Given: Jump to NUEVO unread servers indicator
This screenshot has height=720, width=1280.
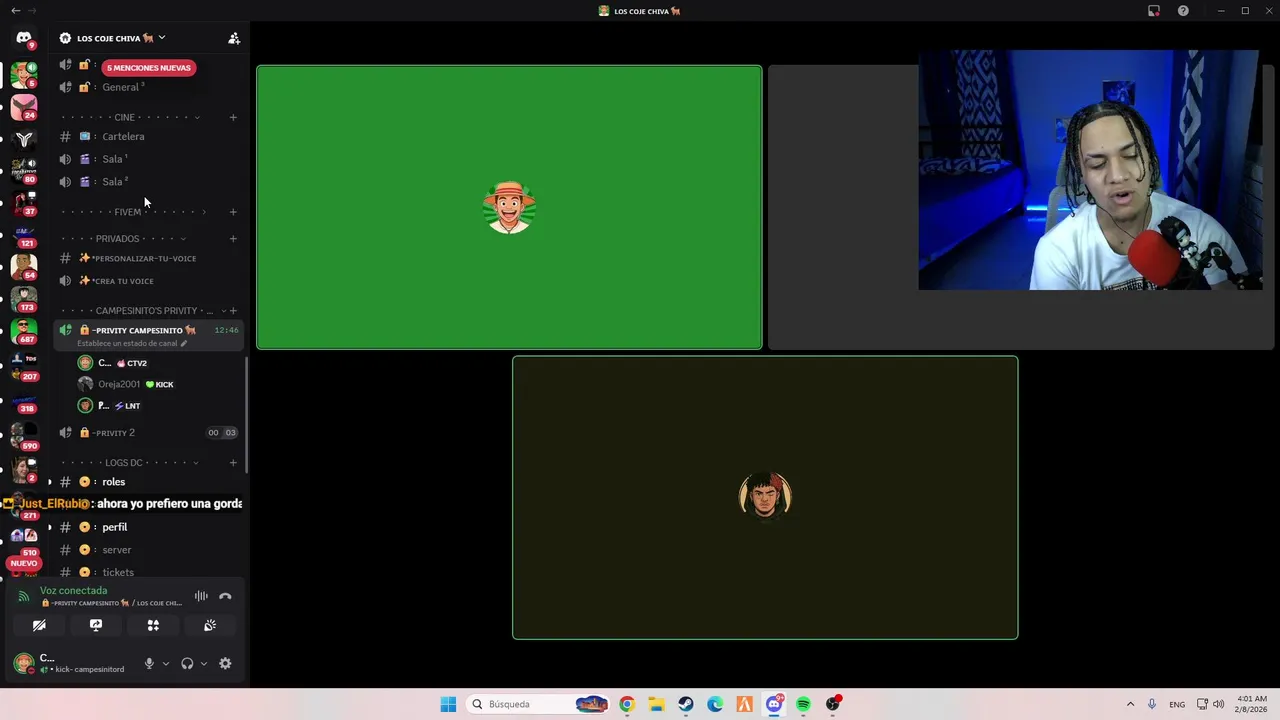Looking at the screenshot, I should pos(24,563).
